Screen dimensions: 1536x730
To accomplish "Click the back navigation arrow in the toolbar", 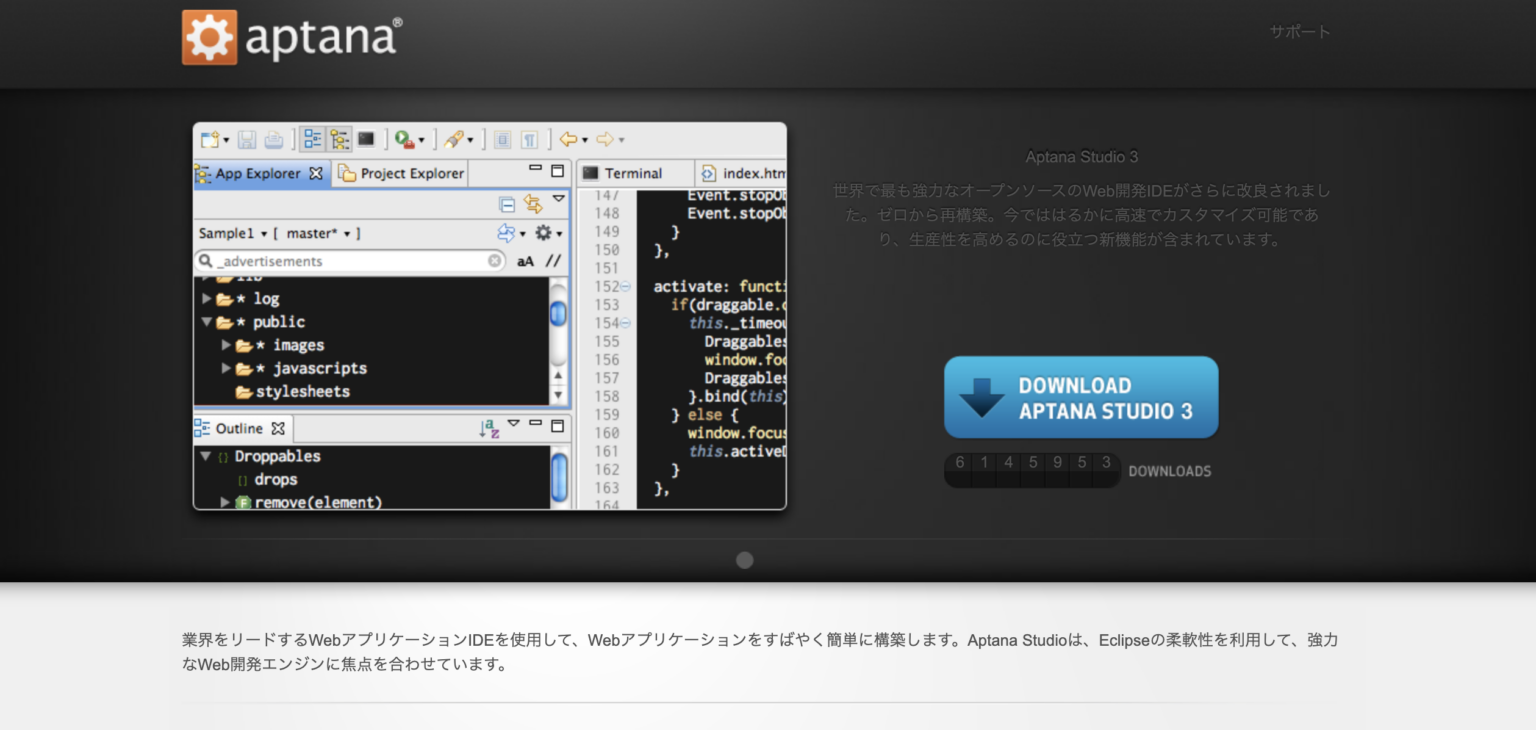I will pos(567,139).
